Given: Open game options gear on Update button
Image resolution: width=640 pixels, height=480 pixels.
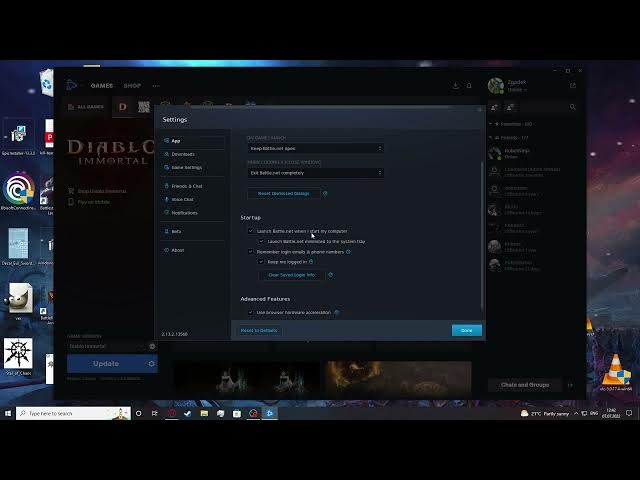Looking at the screenshot, I should [x=151, y=364].
